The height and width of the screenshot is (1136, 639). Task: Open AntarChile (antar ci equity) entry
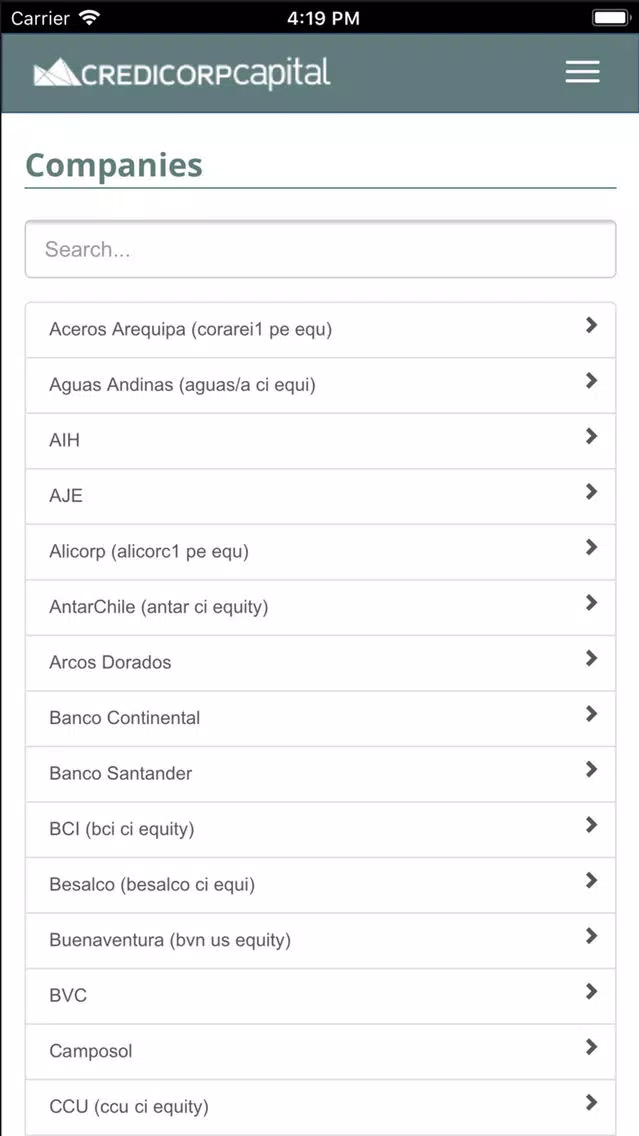click(320, 607)
